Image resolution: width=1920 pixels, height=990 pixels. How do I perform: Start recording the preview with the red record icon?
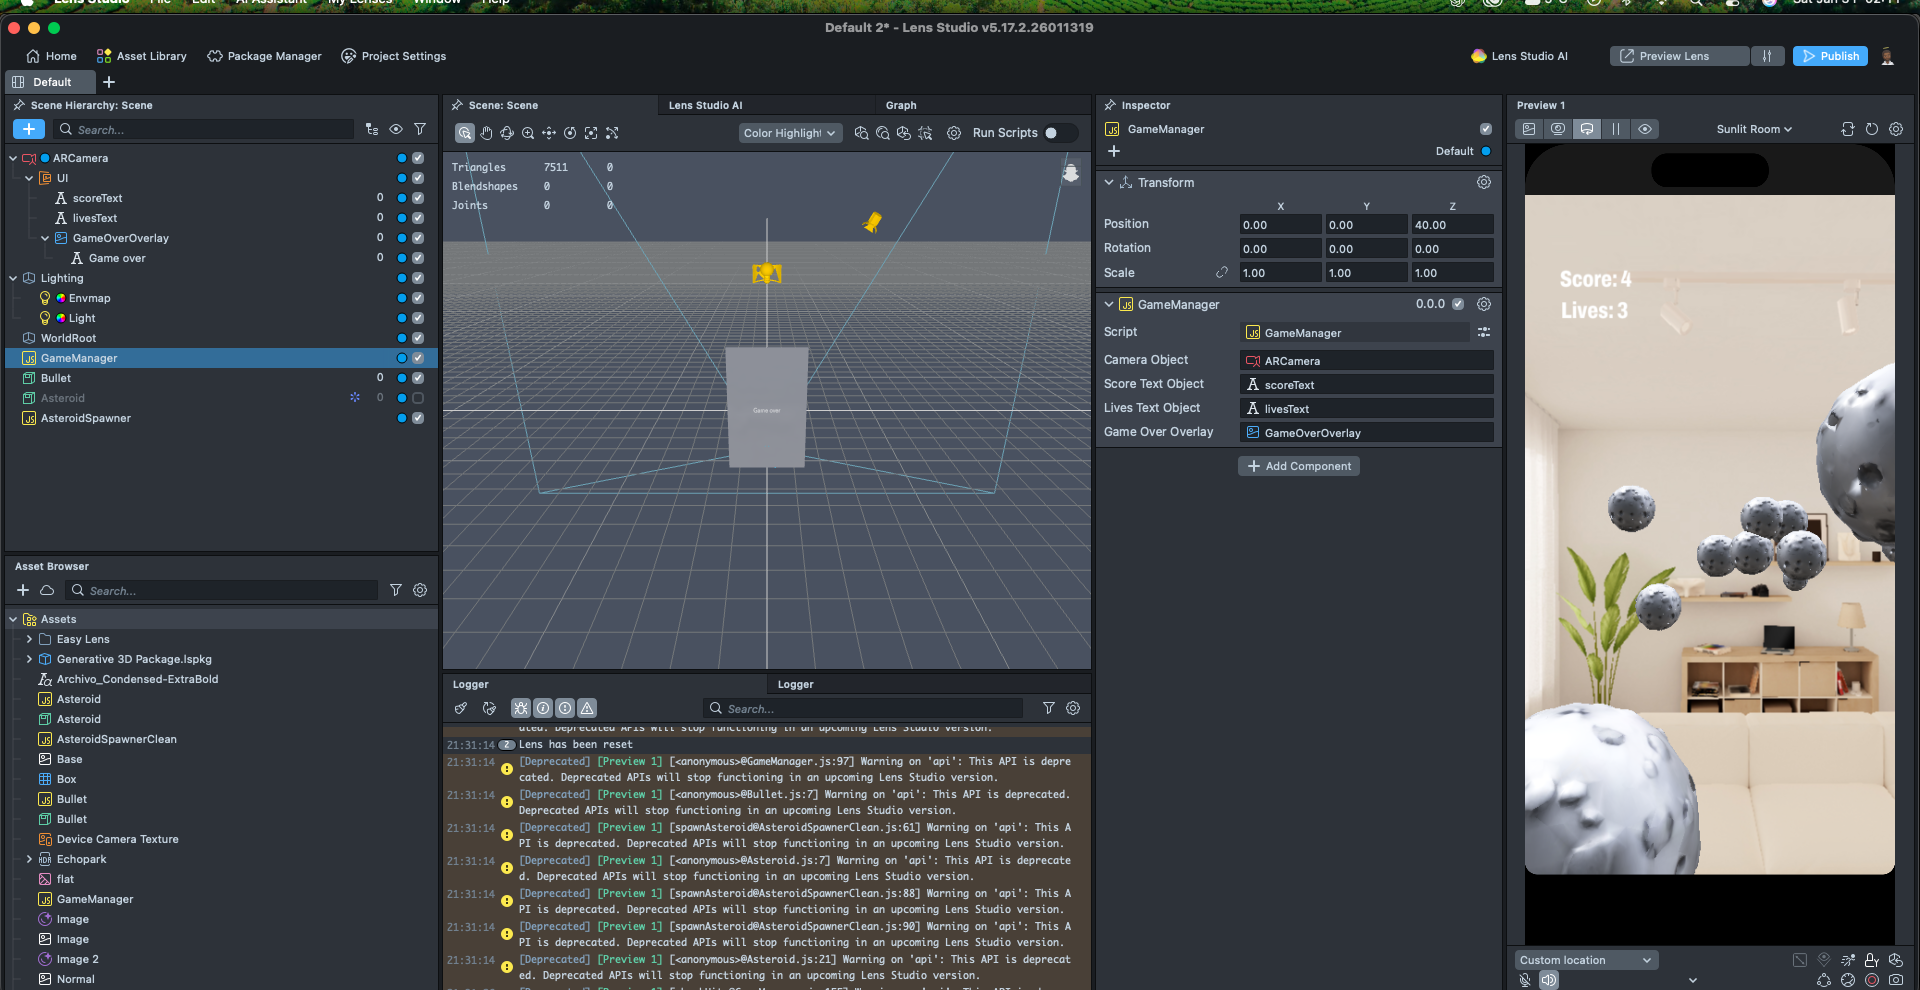(1872, 980)
